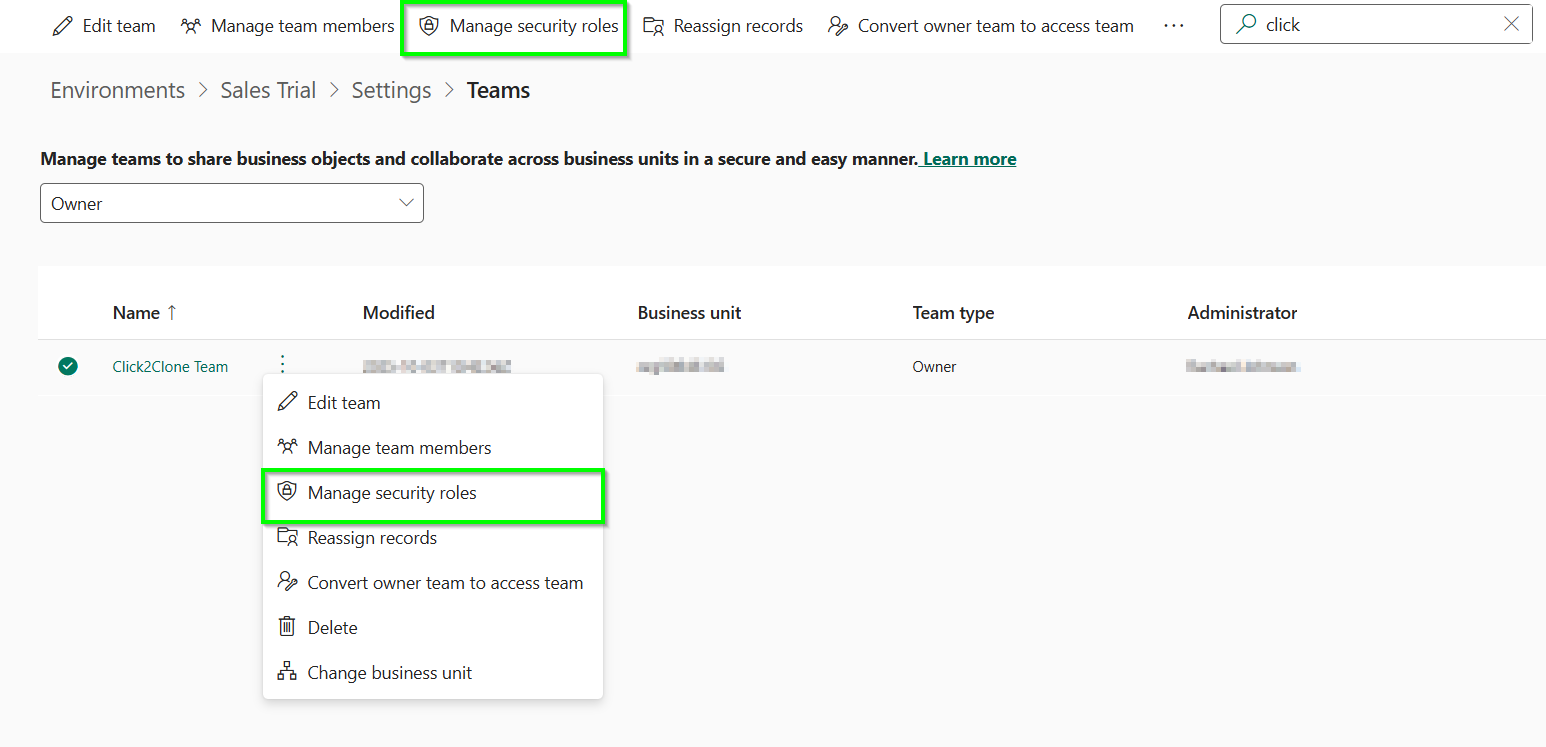Click the Edit team pencil icon in toolbar
The width and height of the screenshot is (1546, 747).
[x=64, y=26]
